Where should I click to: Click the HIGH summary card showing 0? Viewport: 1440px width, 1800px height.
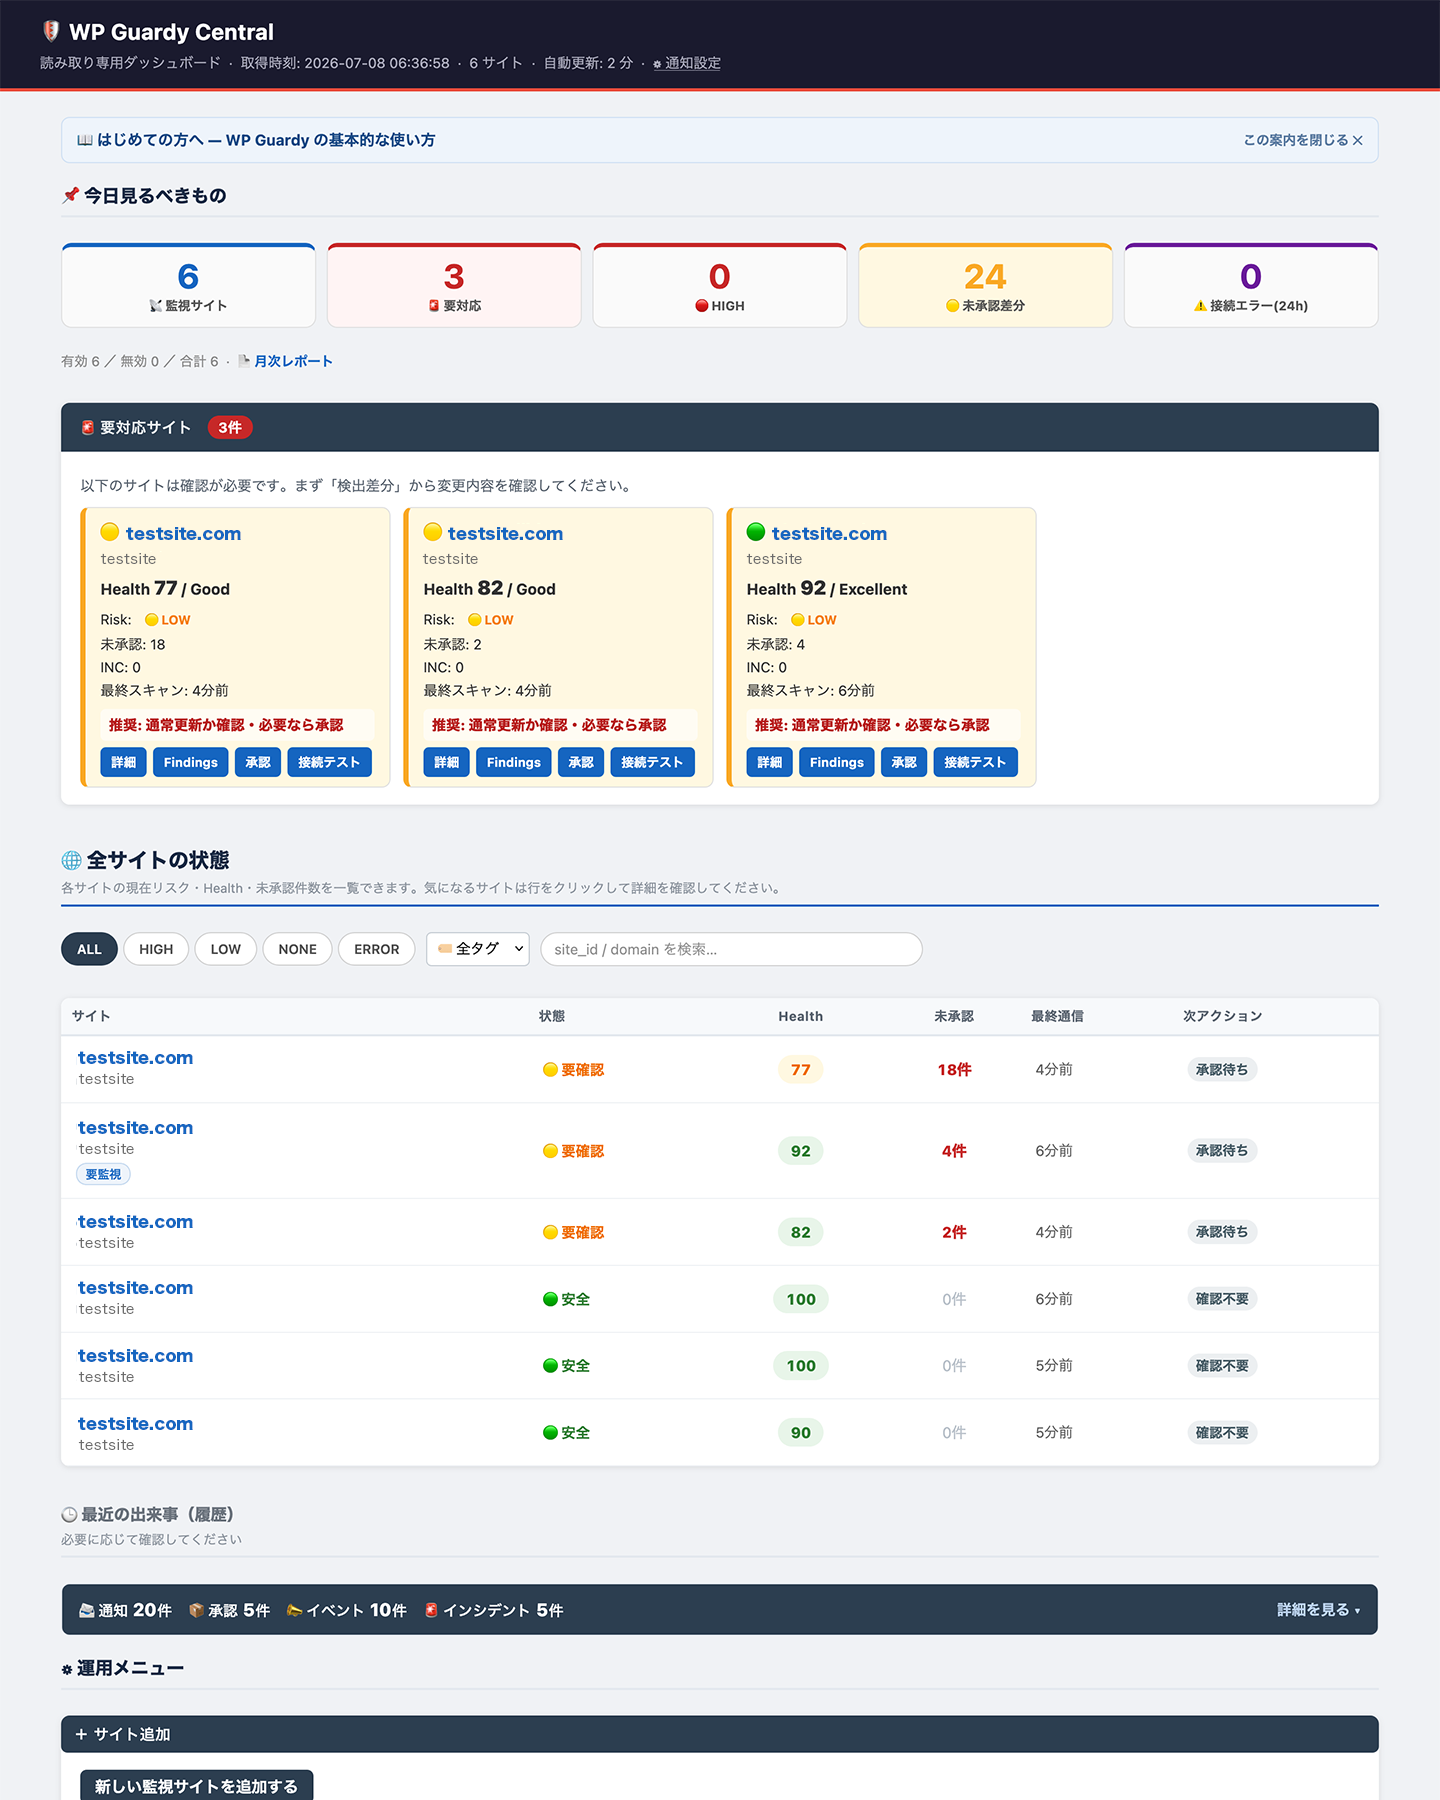720,285
